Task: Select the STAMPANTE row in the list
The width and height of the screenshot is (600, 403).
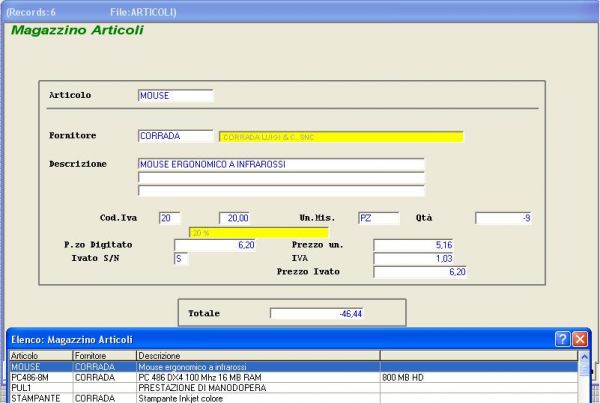Action: (293, 398)
